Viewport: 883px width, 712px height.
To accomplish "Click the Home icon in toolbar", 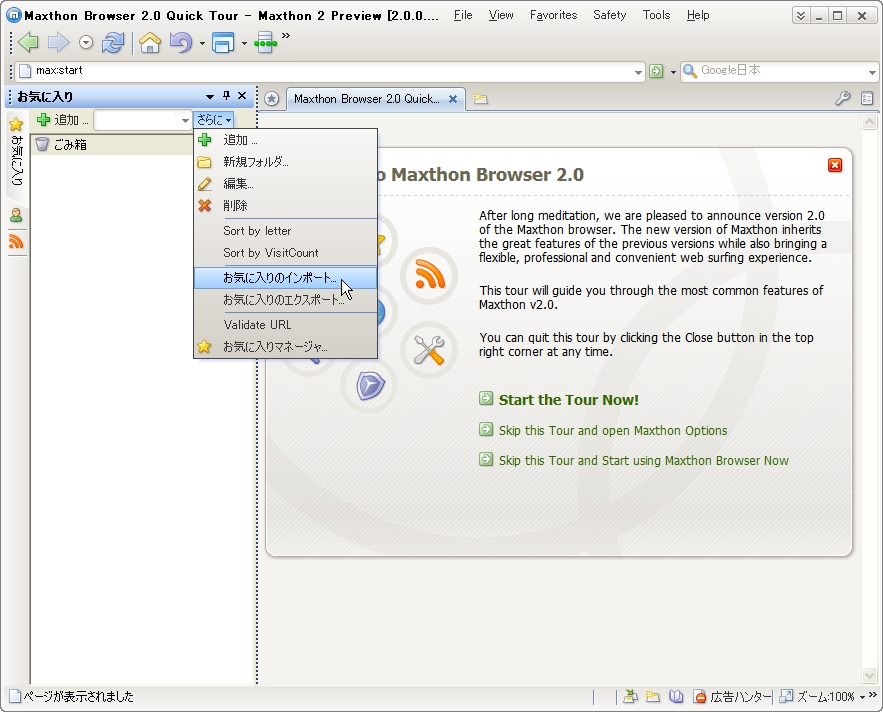I will (150, 42).
